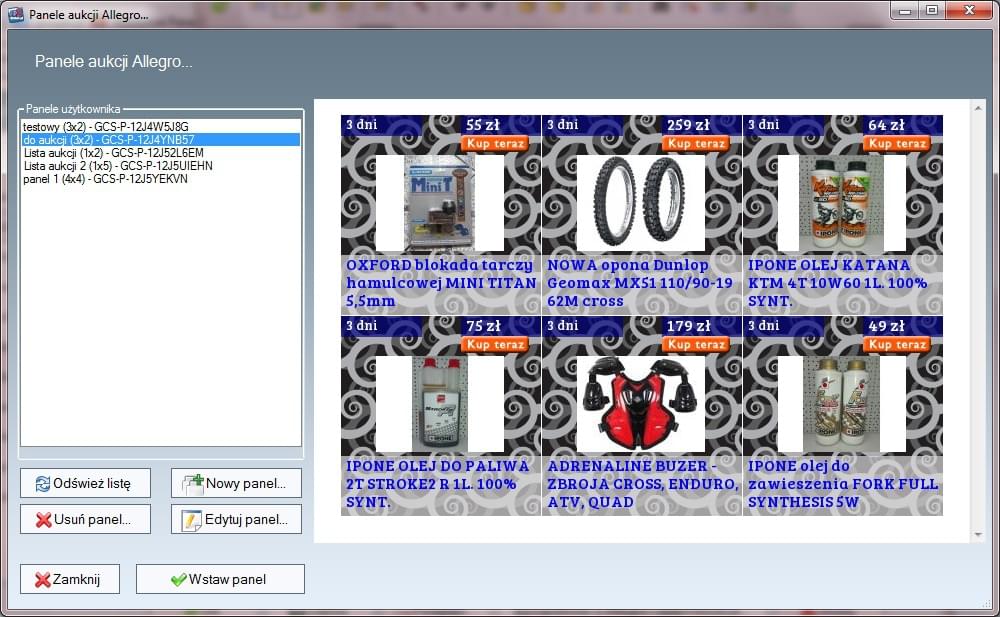1000x617 pixels.
Task: Click the preview scrollbar up arrow
Action: point(978,108)
